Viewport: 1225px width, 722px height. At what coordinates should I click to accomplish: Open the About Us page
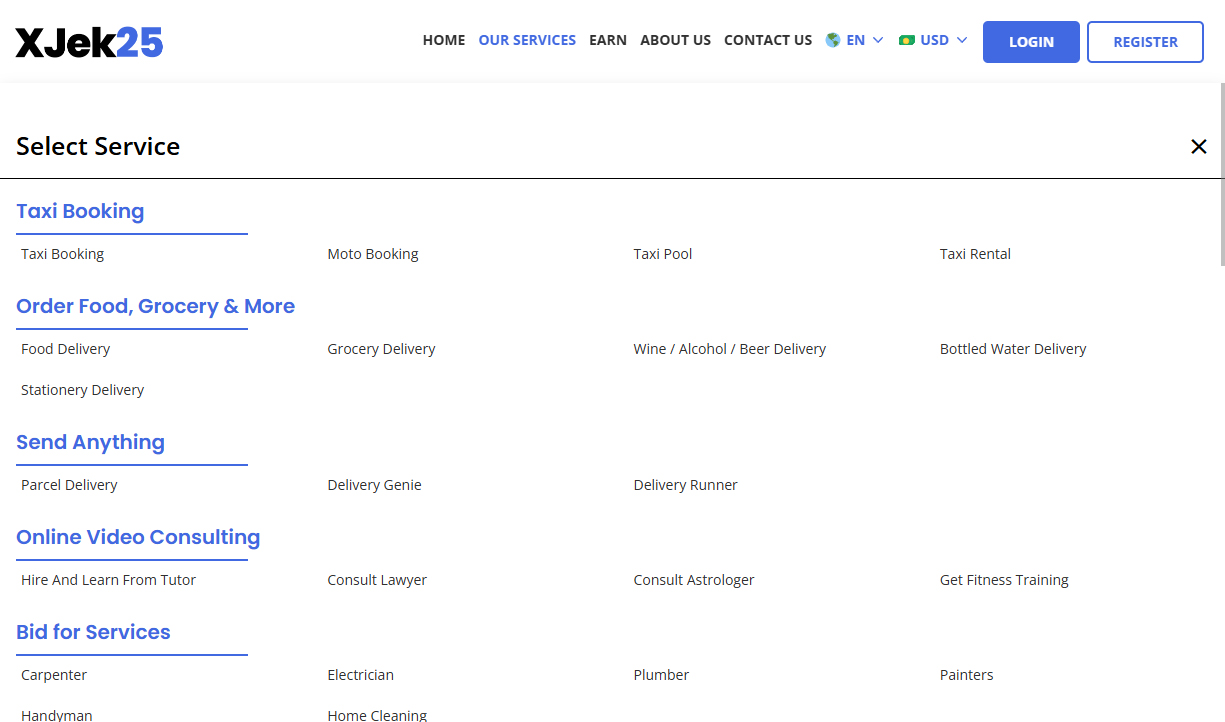[x=675, y=41]
